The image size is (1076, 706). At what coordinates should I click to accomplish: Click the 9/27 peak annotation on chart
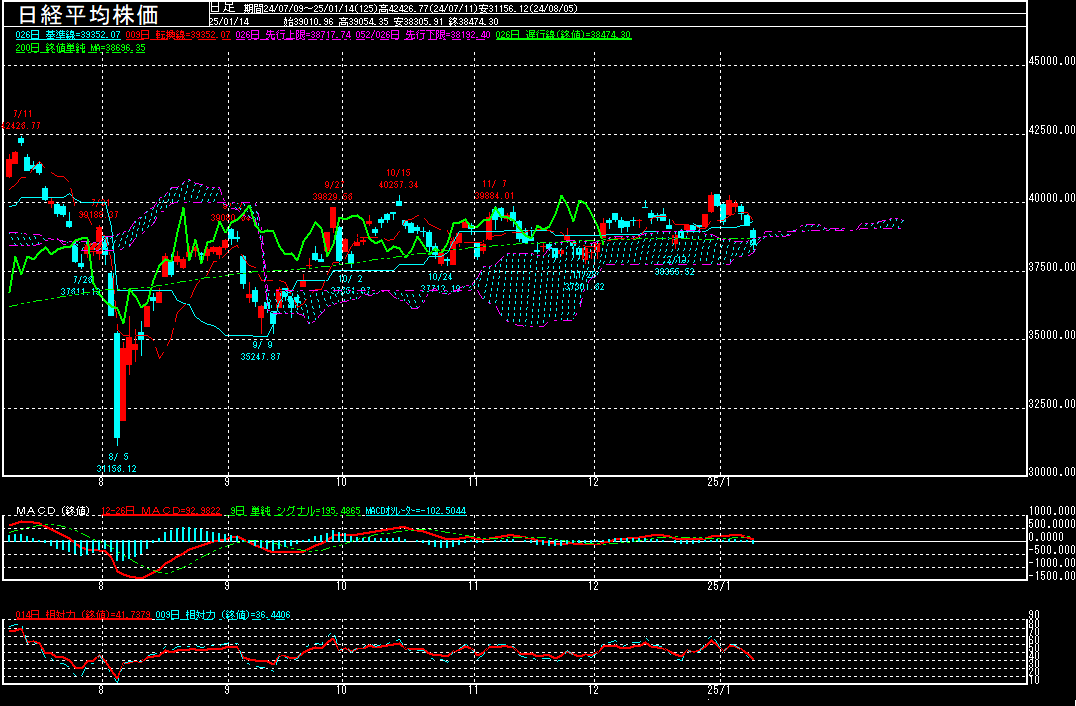click(333, 191)
